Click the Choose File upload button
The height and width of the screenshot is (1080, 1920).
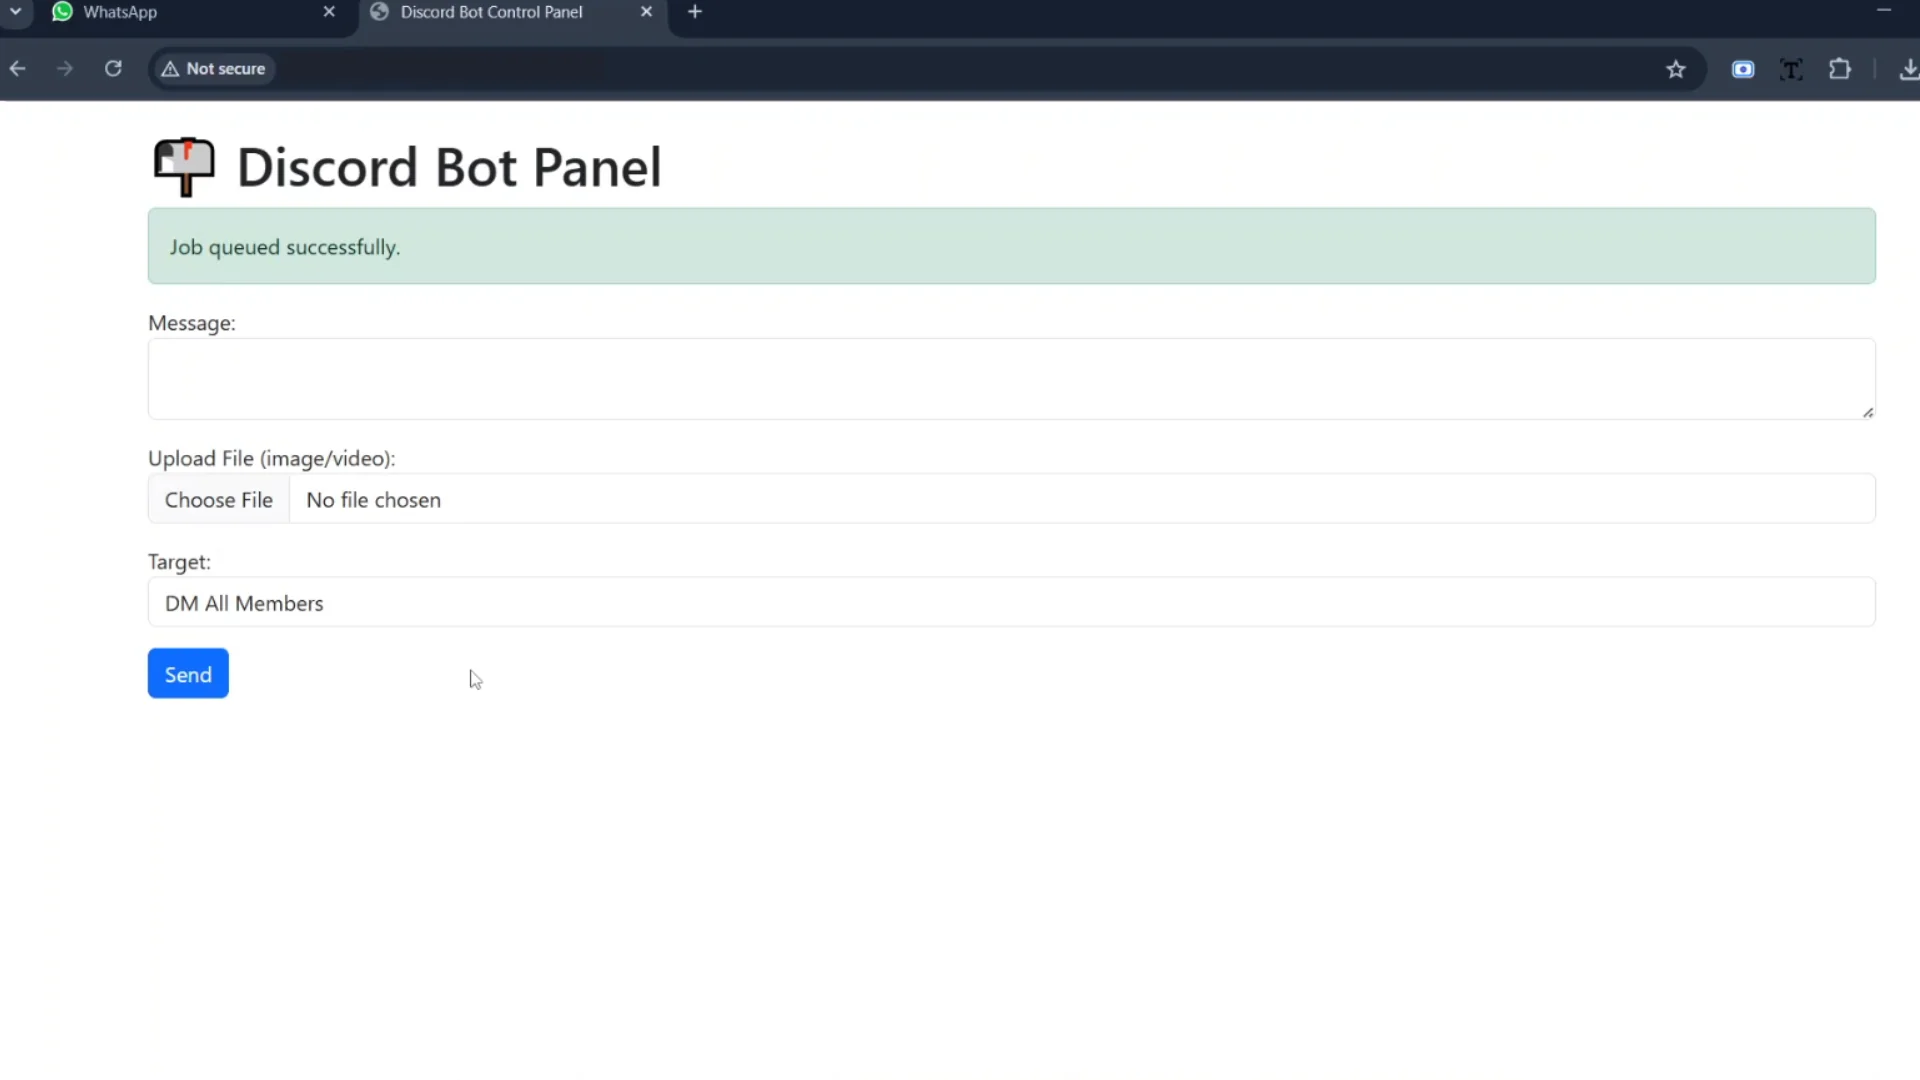coord(218,500)
